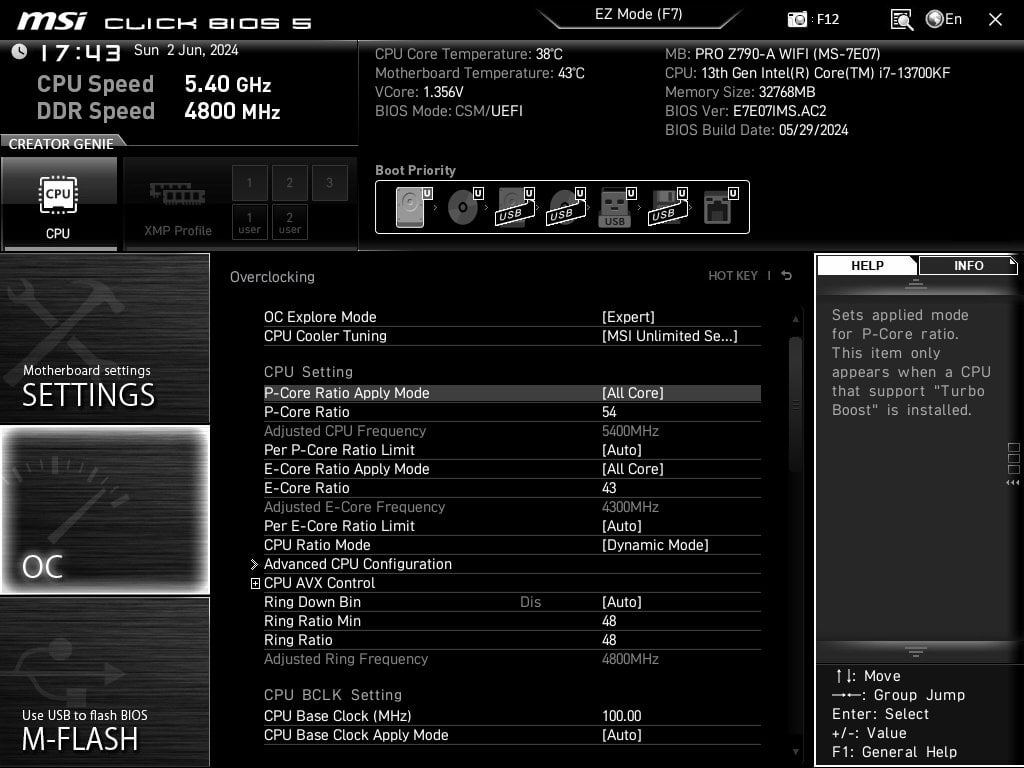
Task: Edit the E-Core Ratio value 43
Action: click(x=609, y=488)
